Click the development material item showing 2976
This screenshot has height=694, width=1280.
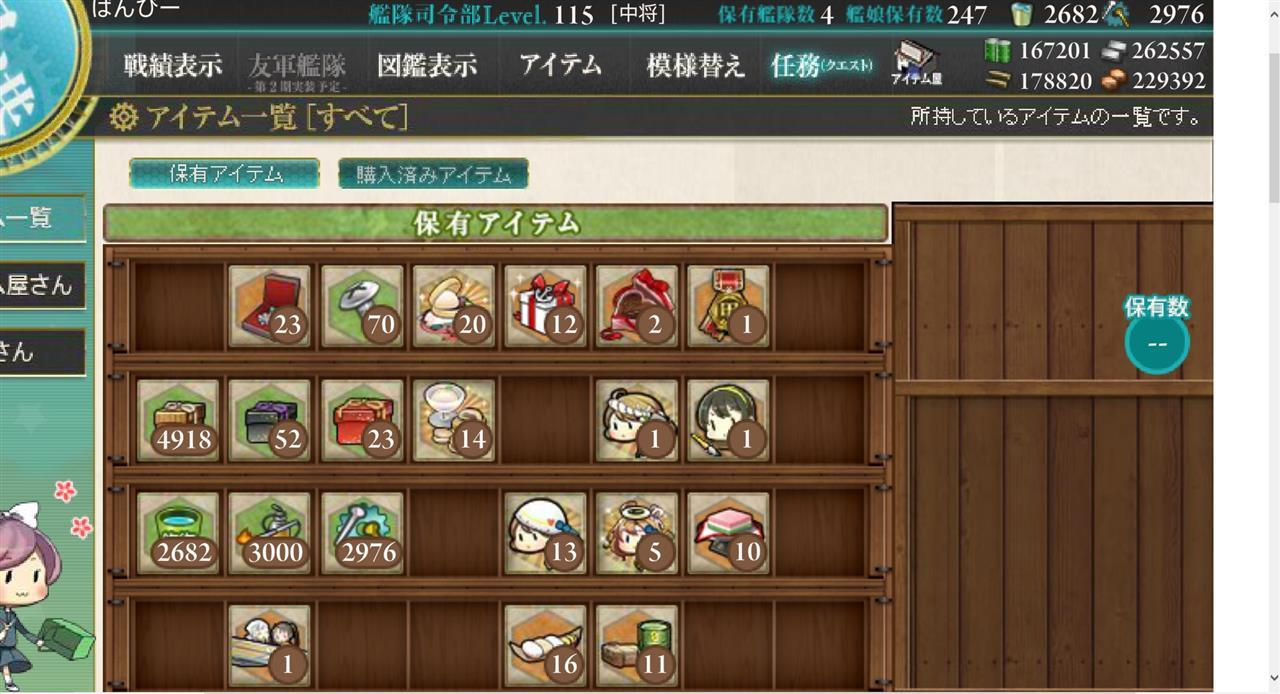(x=362, y=533)
